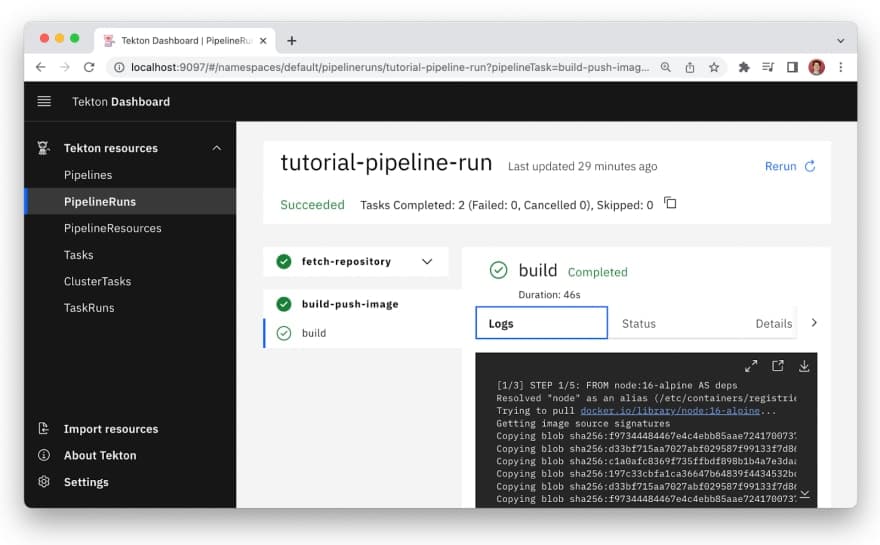Image resolution: width=880 pixels, height=545 pixels.
Task: Click the Rerun circular arrow icon
Action: coord(810,166)
